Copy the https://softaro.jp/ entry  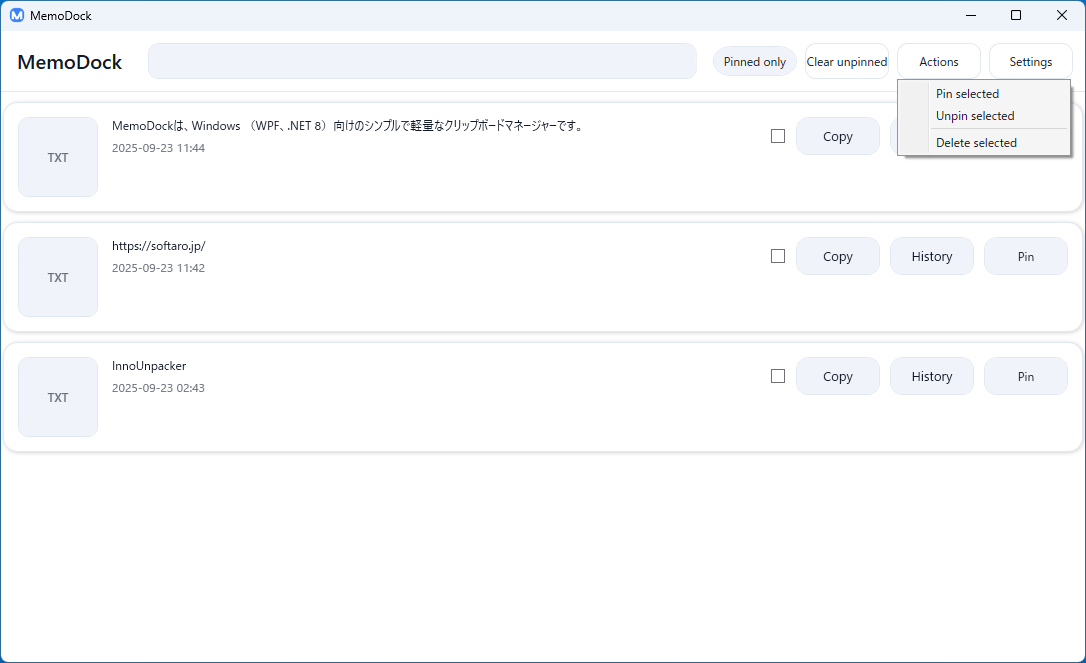(837, 256)
